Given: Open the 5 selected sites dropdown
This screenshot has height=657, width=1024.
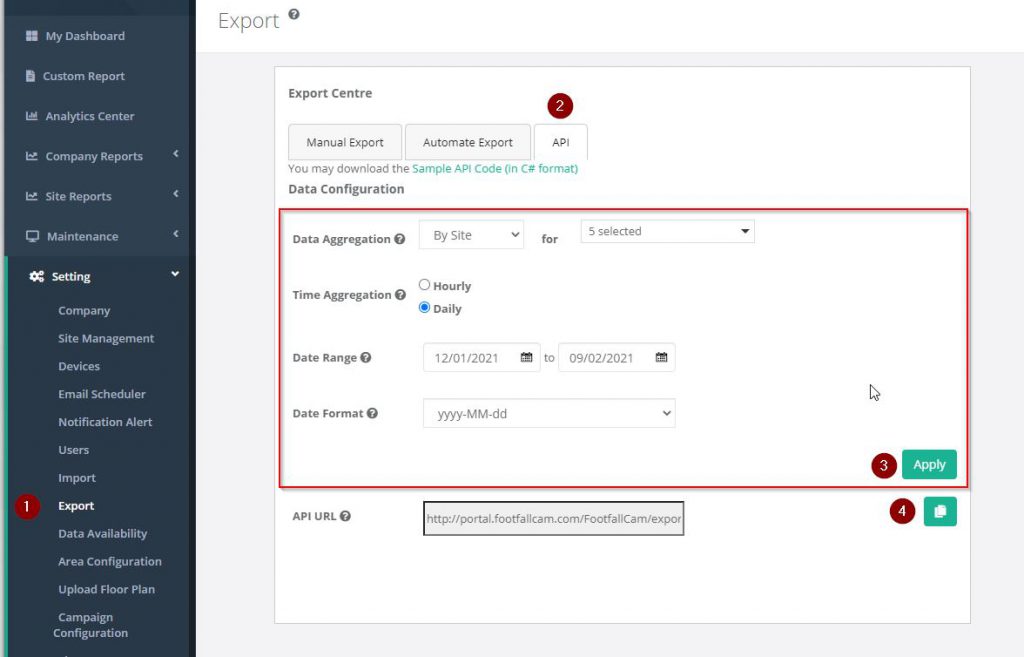Looking at the screenshot, I should [667, 232].
